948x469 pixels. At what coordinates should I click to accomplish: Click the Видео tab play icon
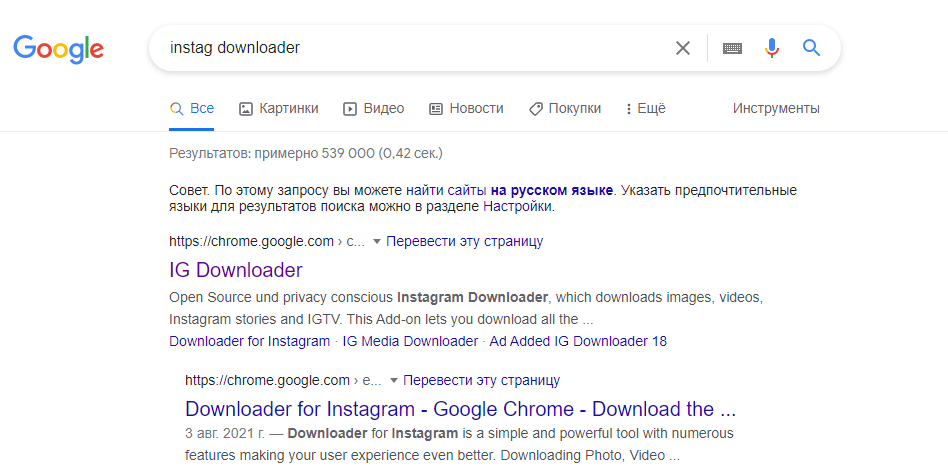pyautogui.click(x=349, y=109)
